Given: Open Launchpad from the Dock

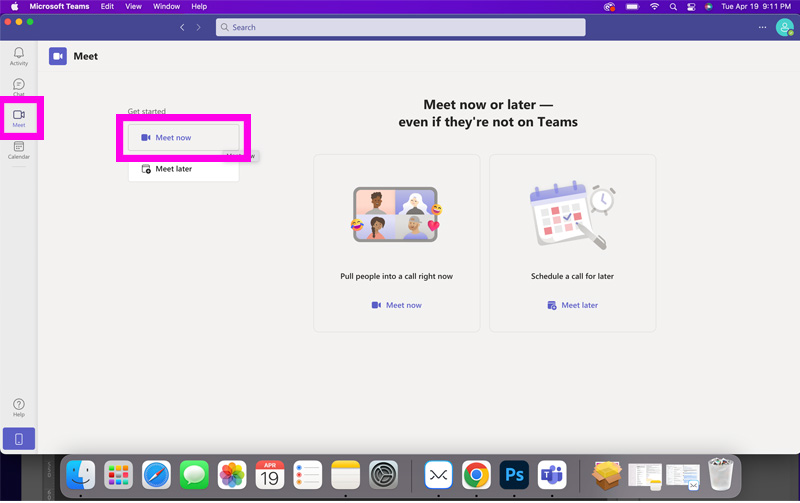Looking at the screenshot, I should coord(118,475).
